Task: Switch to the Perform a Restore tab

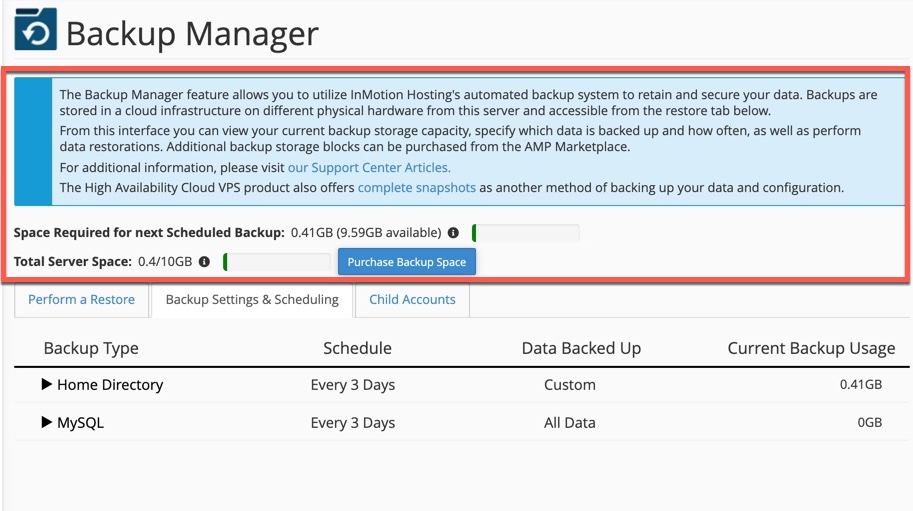Action: coord(81,300)
